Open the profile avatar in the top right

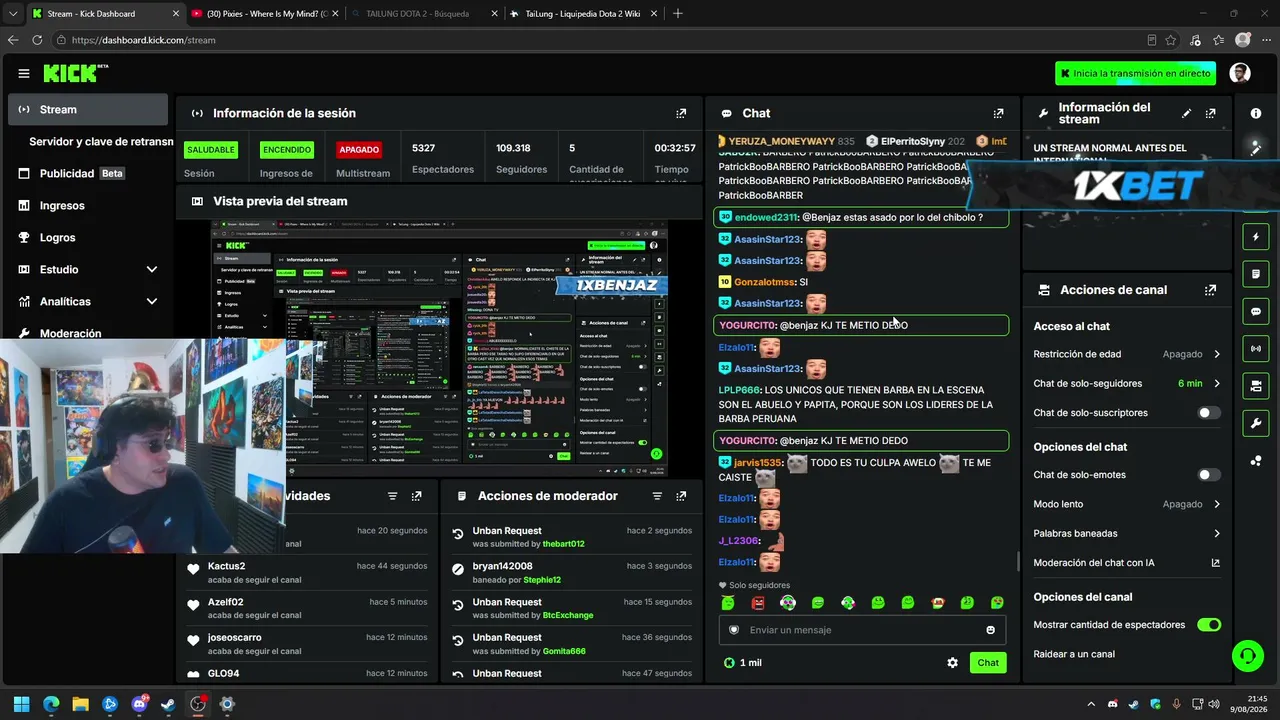[1240, 73]
